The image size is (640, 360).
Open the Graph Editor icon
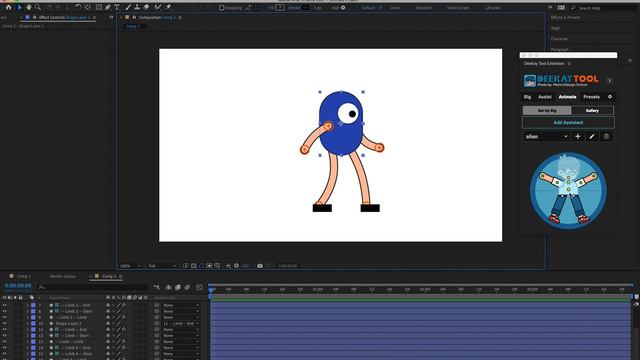(x=199, y=287)
